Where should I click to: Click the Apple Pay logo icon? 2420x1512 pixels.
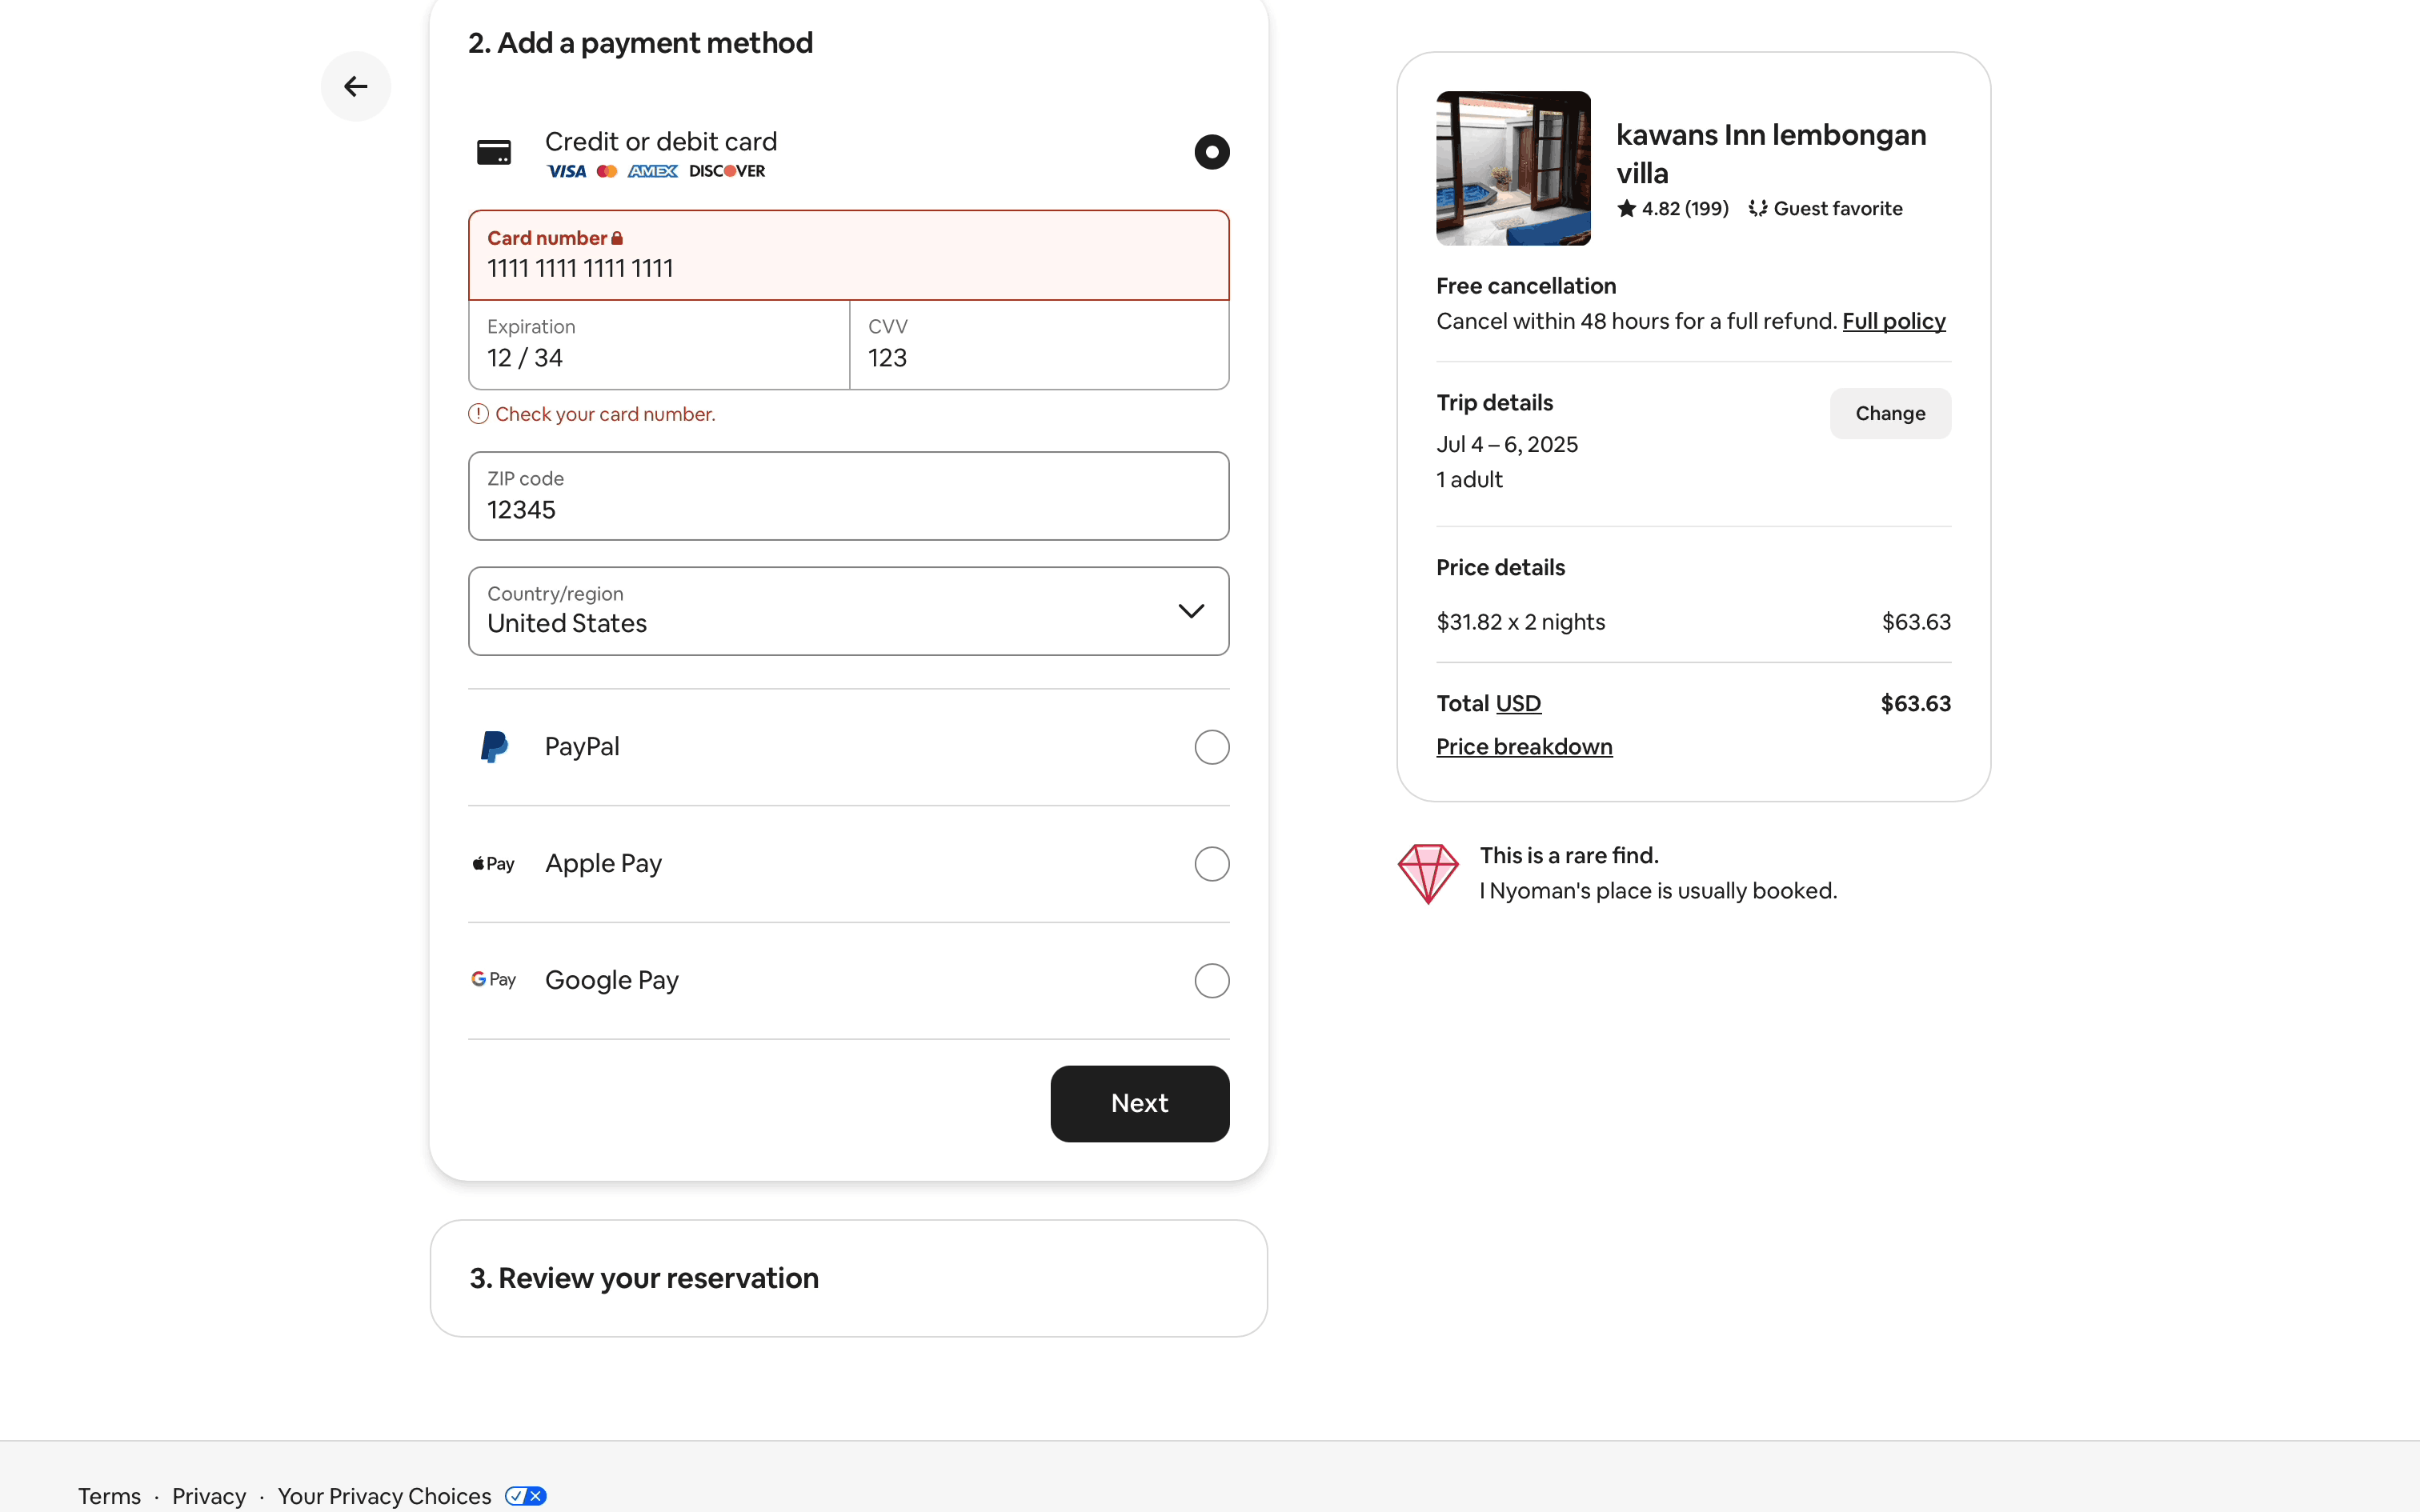pos(494,864)
